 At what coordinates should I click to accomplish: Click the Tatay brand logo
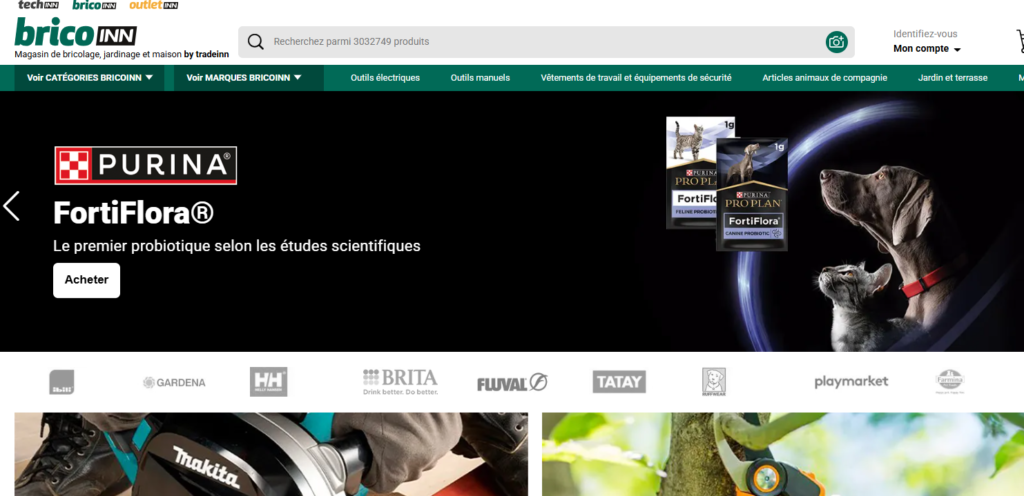click(619, 382)
